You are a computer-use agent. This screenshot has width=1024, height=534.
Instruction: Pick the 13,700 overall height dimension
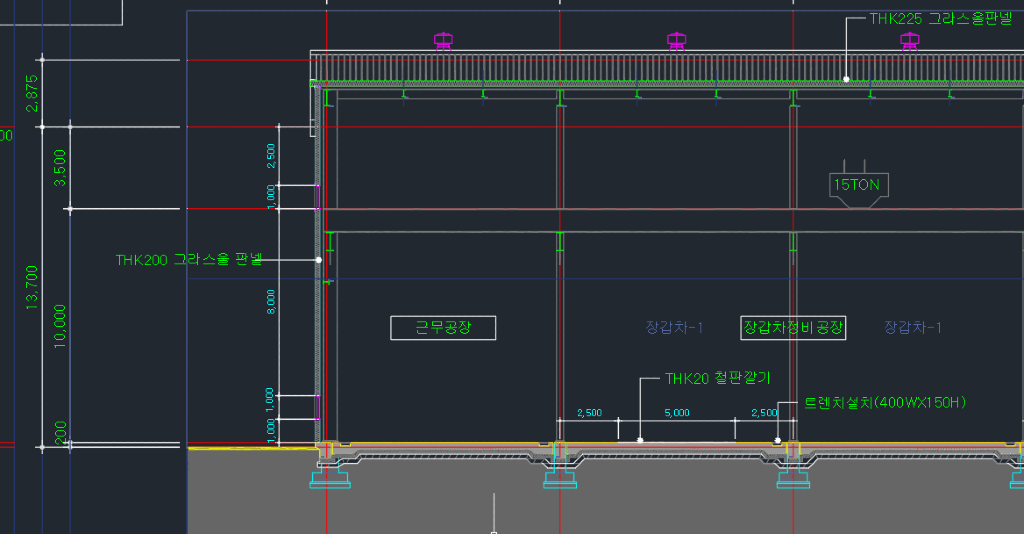tap(32, 286)
